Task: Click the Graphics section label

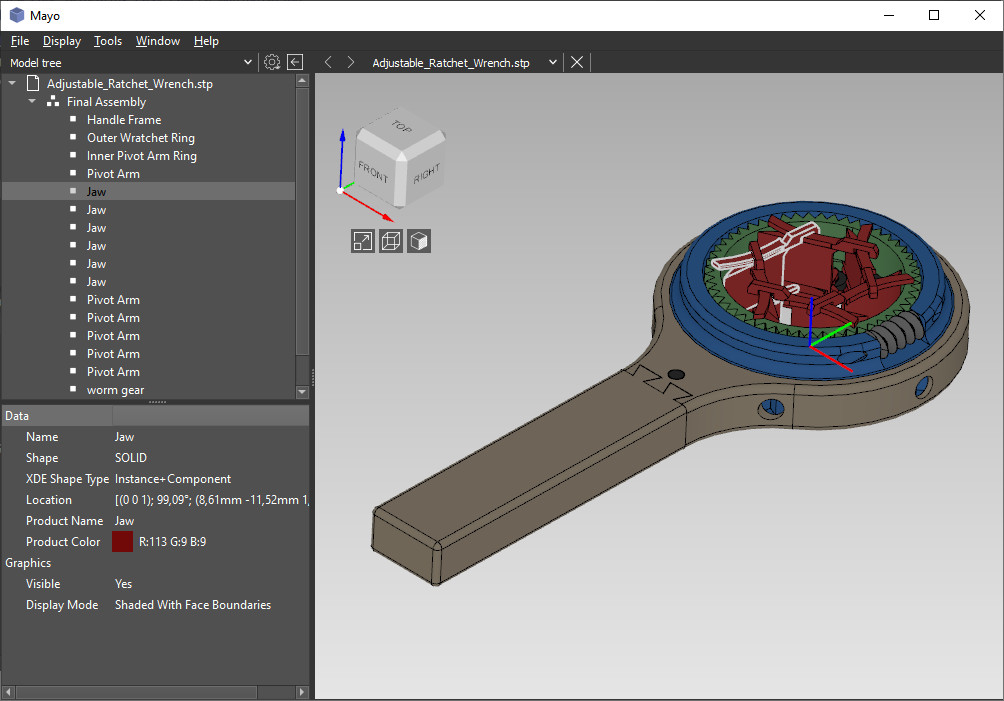Action: (x=28, y=563)
